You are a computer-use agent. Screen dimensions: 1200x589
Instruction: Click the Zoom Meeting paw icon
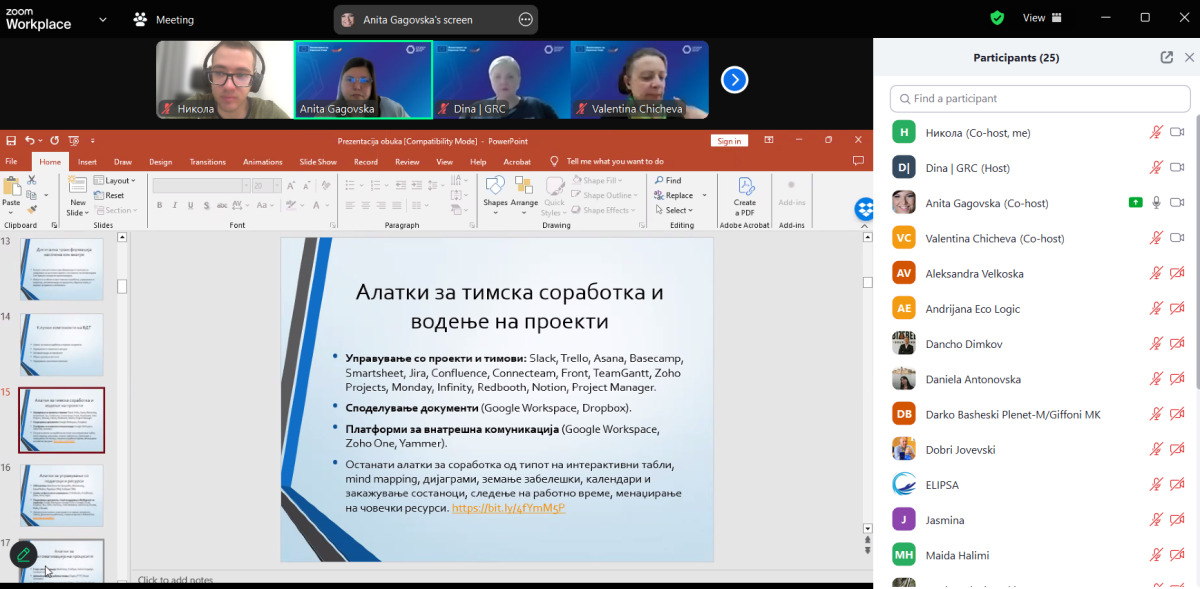(x=141, y=19)
